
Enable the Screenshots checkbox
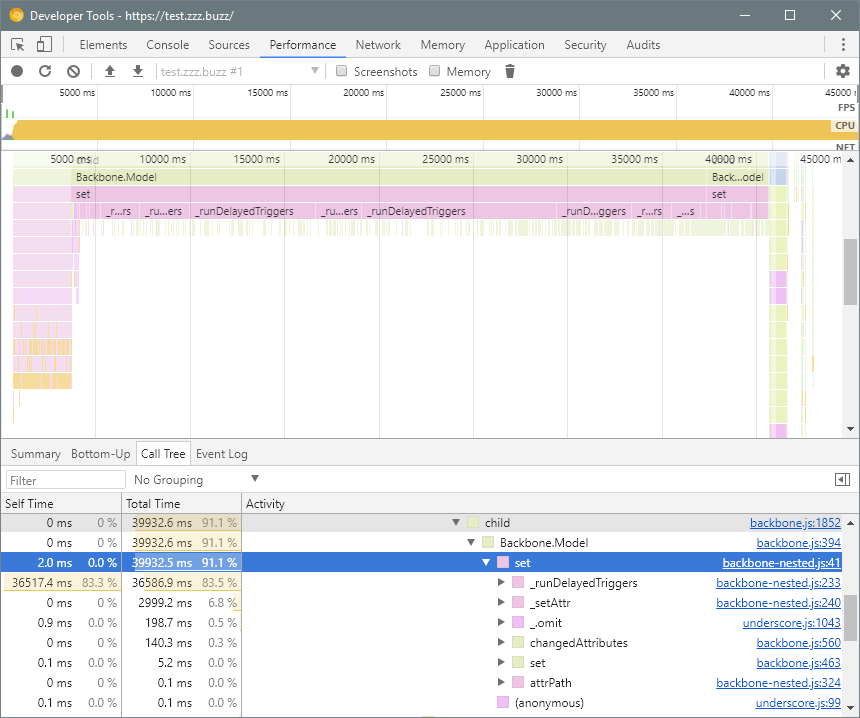(341, 71)
